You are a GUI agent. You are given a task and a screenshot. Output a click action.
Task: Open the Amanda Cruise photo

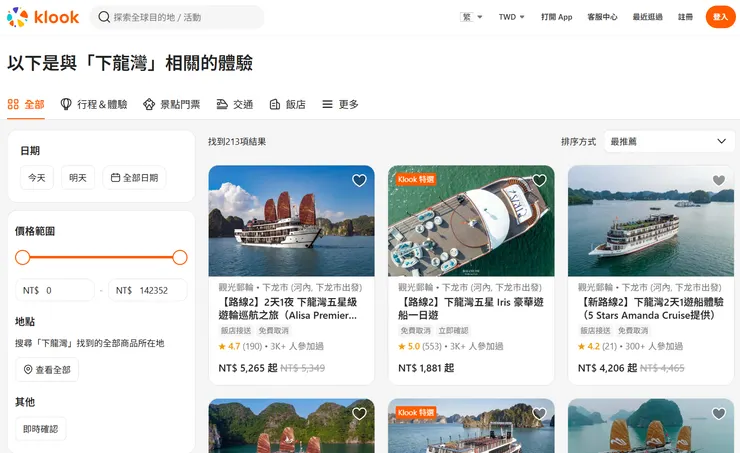point(651,221)
